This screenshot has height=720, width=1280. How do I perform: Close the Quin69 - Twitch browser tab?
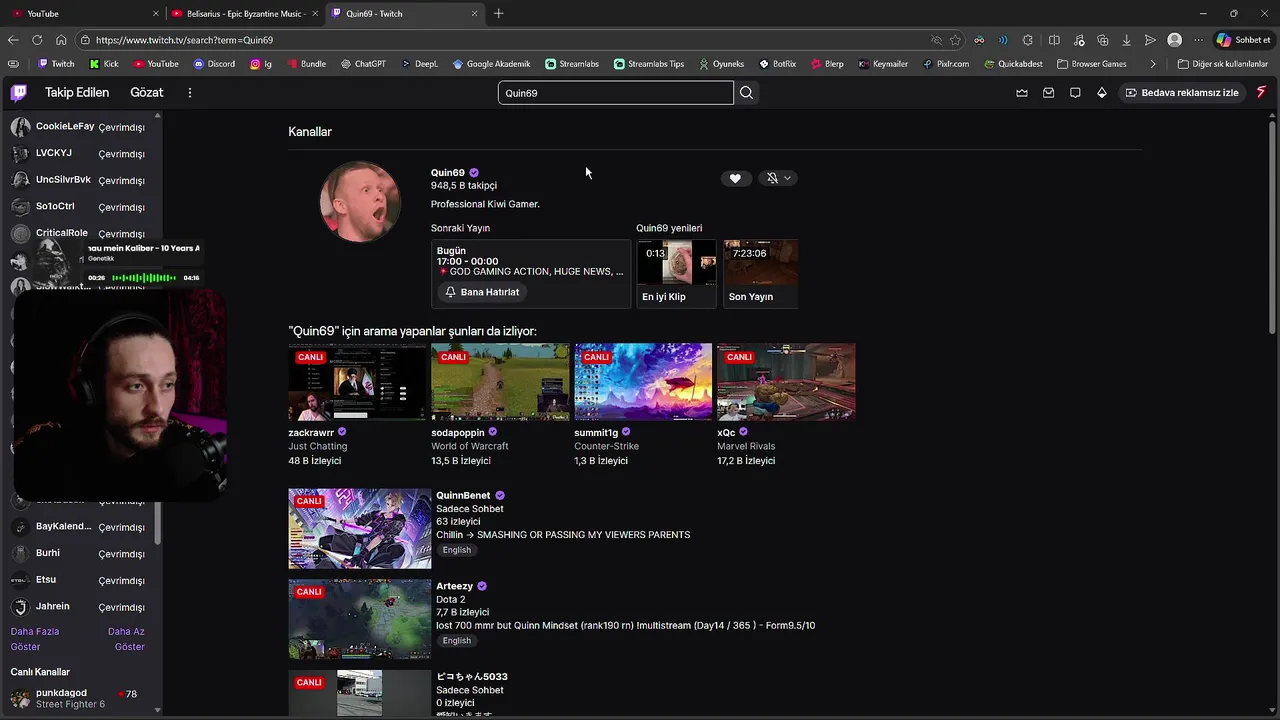(x=474, y=13)
